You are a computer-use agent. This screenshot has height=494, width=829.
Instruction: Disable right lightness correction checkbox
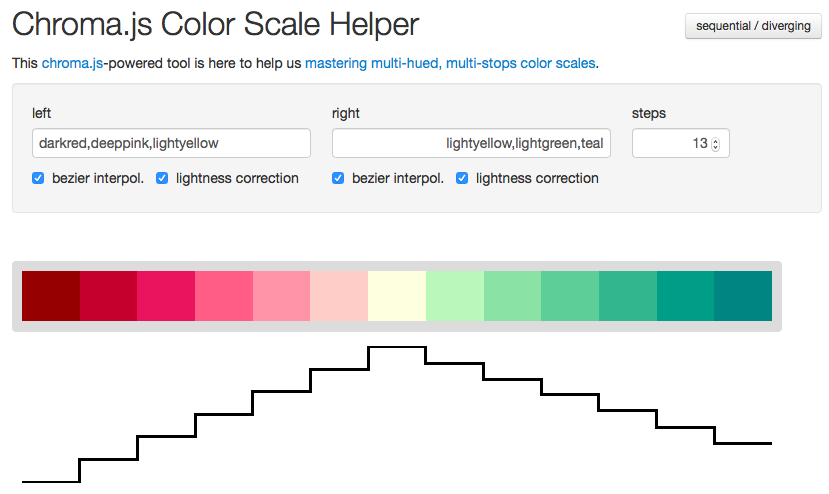click(462, 178)
